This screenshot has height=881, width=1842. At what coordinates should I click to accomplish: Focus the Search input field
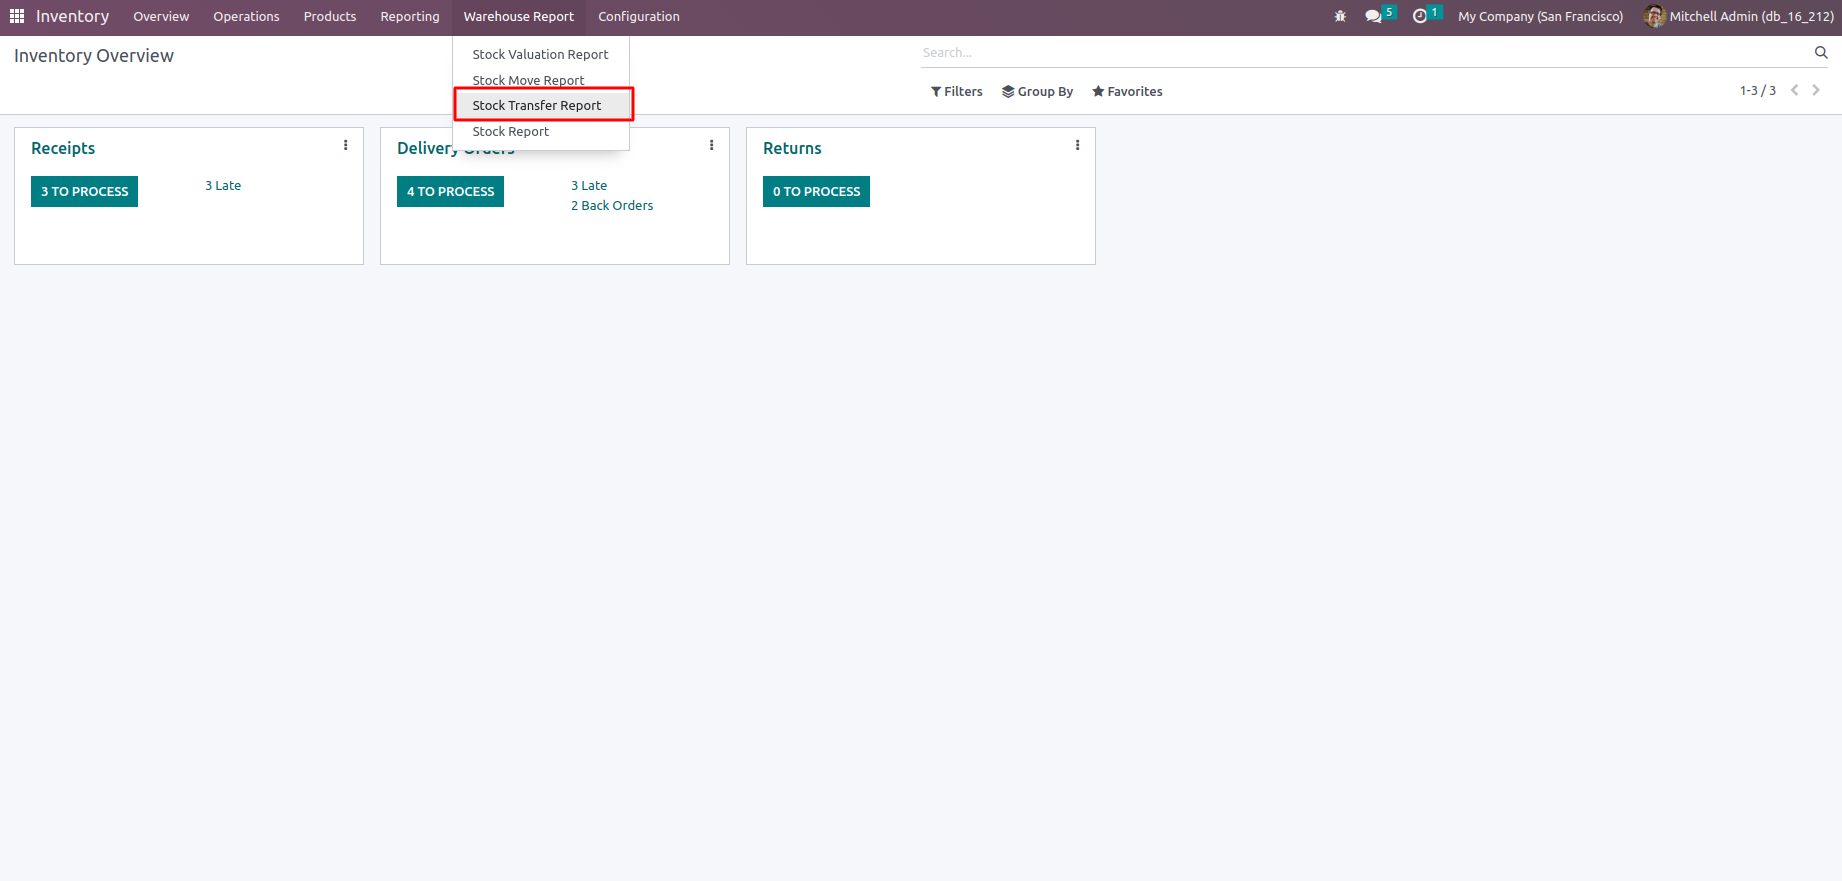pos(1360,52)
